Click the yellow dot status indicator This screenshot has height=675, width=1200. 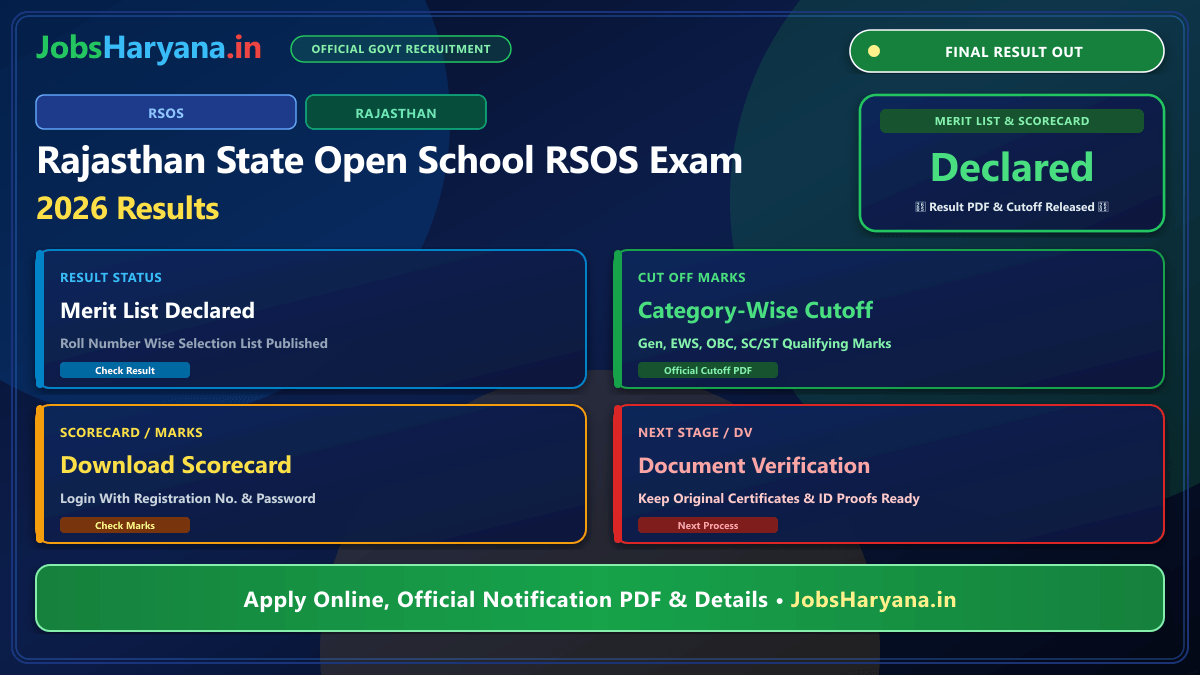point(874,51)
